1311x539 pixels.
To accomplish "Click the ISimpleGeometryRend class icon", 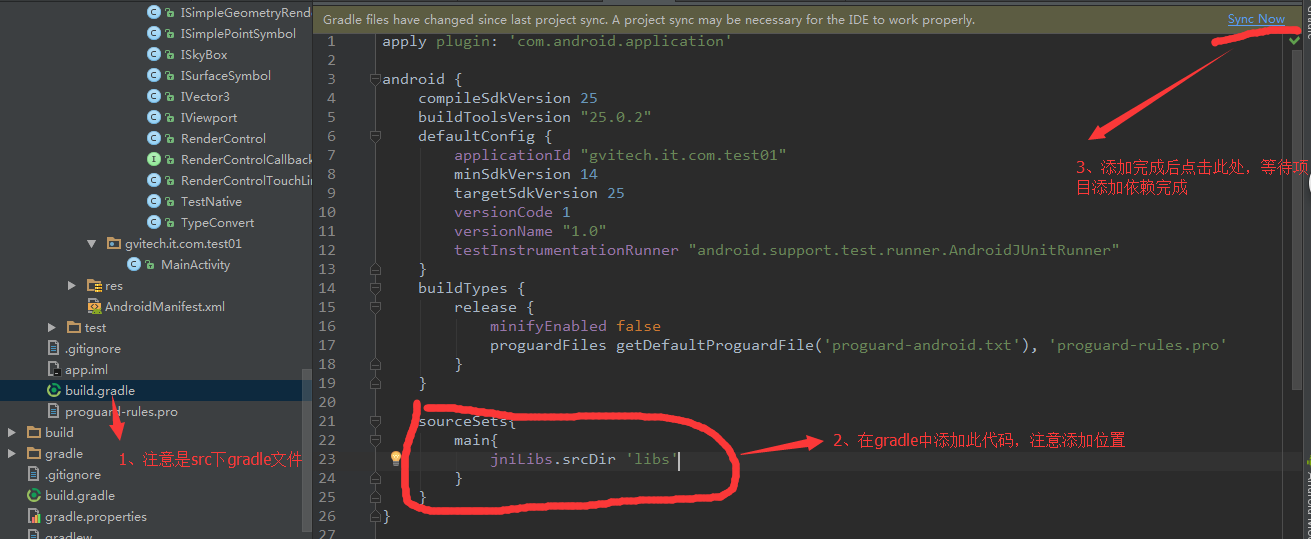I will click(154, 12).
